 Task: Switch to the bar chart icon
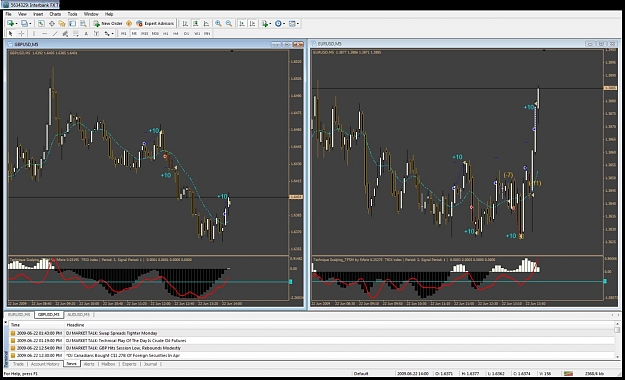[x=185, y=24]
